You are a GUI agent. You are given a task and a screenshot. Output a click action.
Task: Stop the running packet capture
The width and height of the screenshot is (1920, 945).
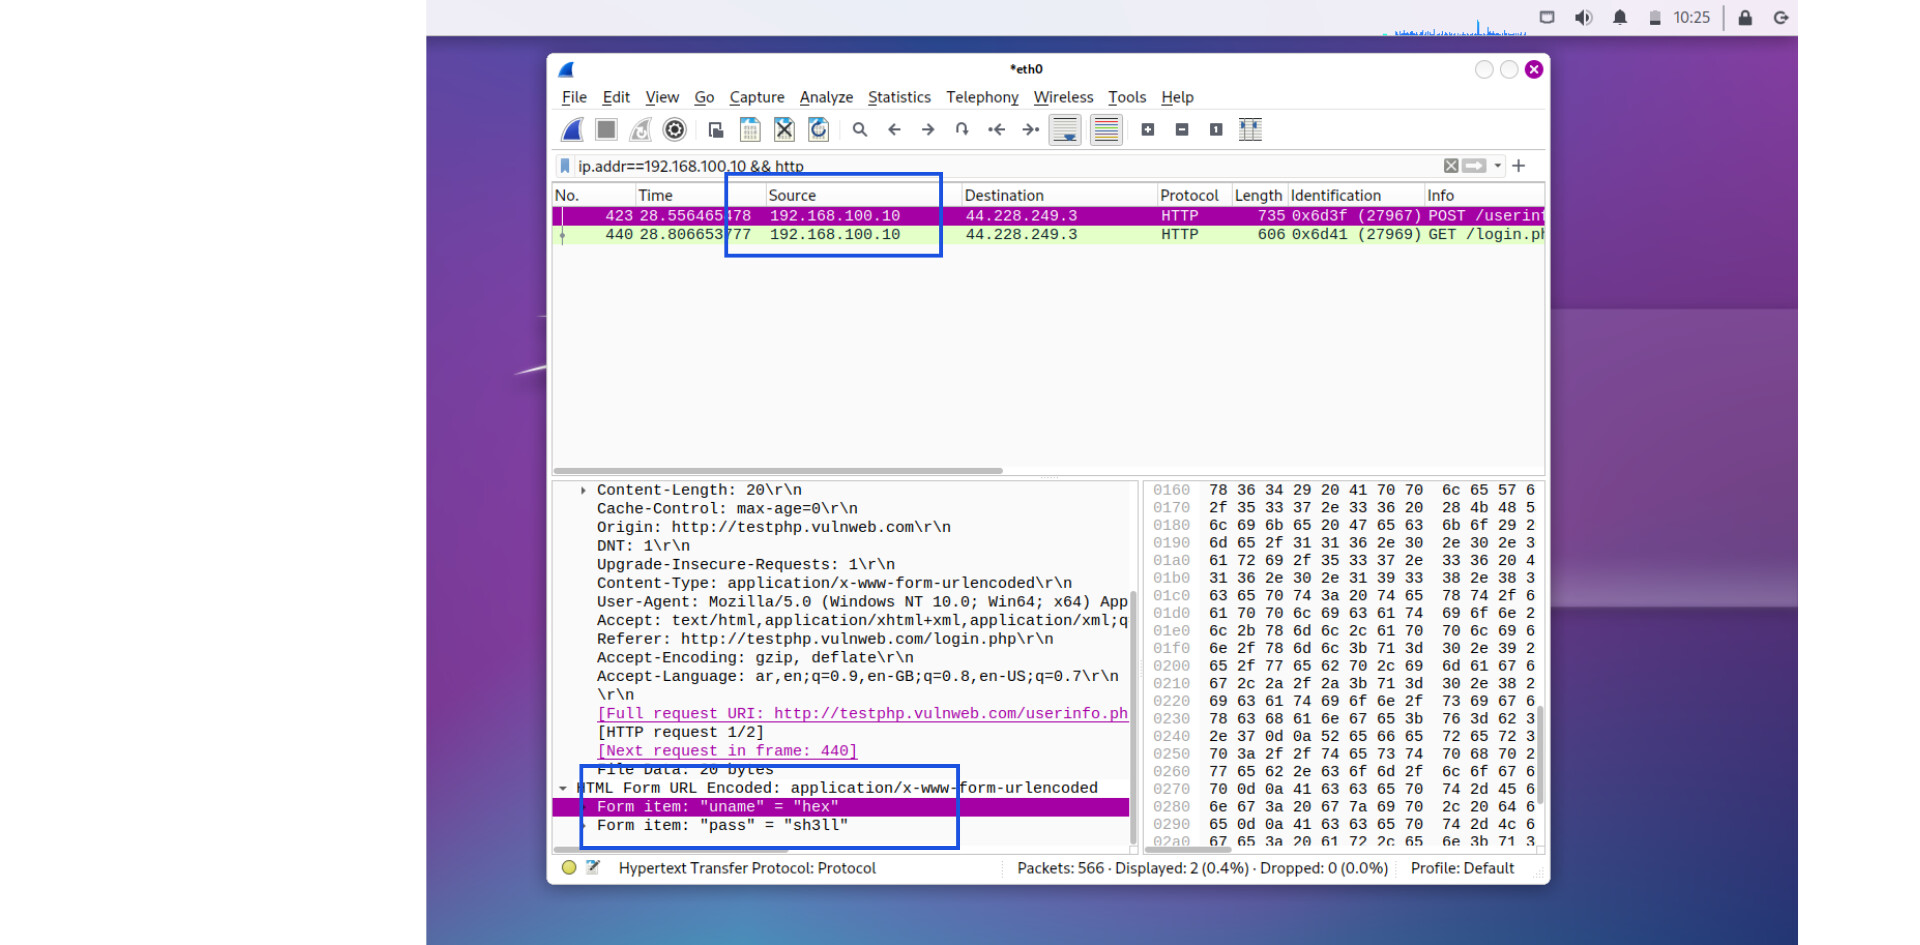click(606, 130)
